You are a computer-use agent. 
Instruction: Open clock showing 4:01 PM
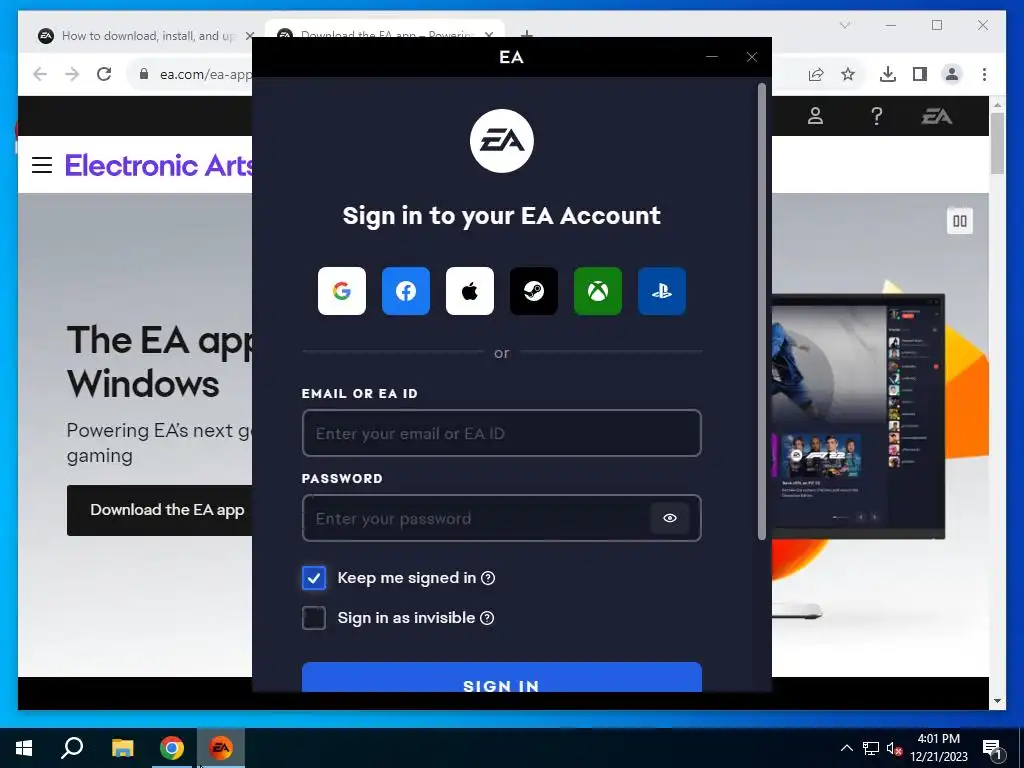938,739
